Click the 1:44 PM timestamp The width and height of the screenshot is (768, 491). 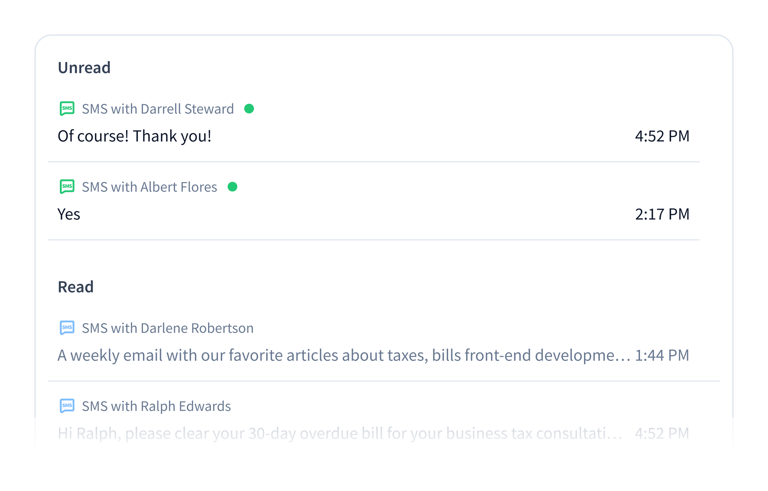point(662,355)
